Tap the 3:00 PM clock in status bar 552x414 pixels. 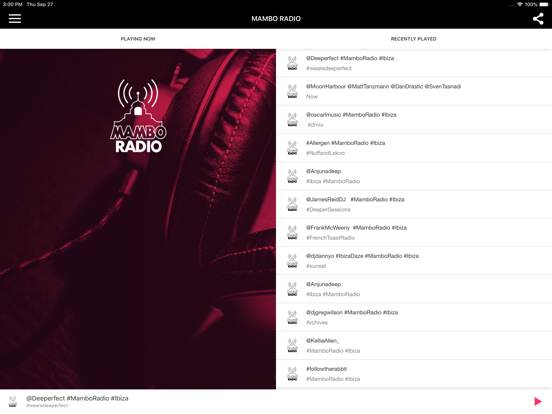(x=12, y=4)
